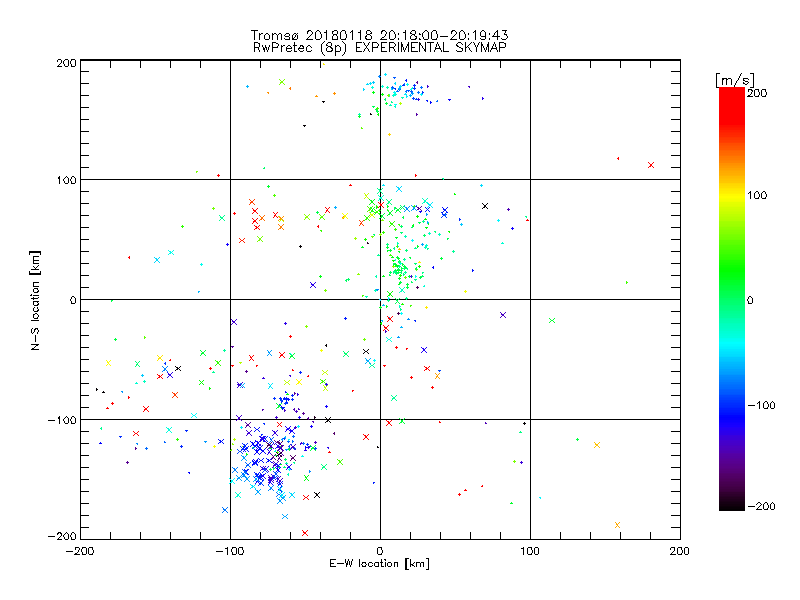Image resolution: width=800 pixels, height=600 pixels.
Task: Click the "200" label on the colorbar
Action: (x=757, y=93)
